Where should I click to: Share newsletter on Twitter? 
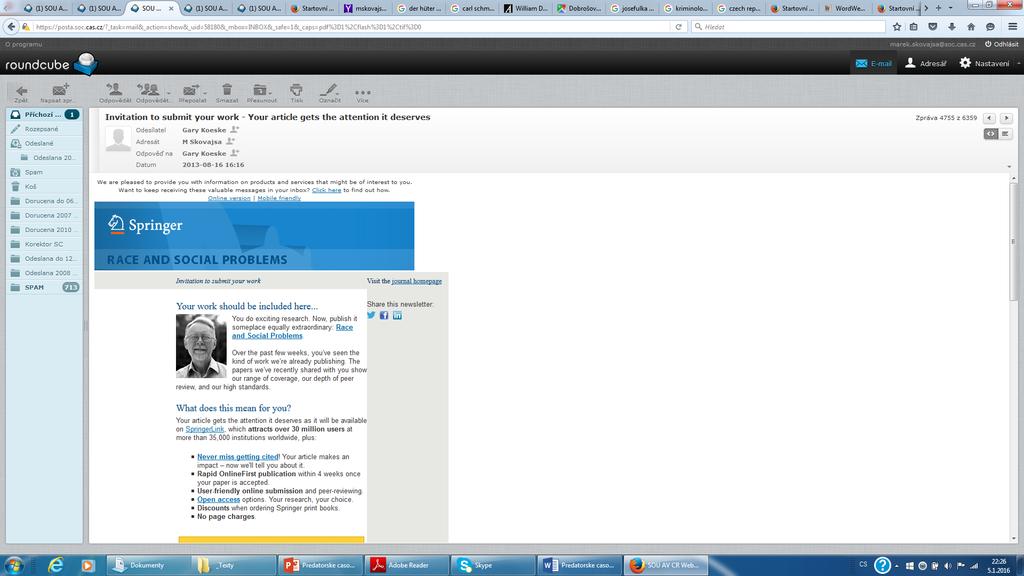(x=371, y=315)
